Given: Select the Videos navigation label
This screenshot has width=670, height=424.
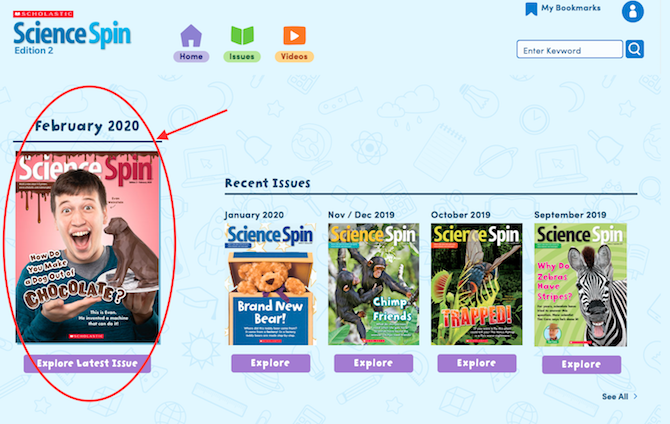Looking at the screenshot, I should pyautogui.click(x=294, y=56).
